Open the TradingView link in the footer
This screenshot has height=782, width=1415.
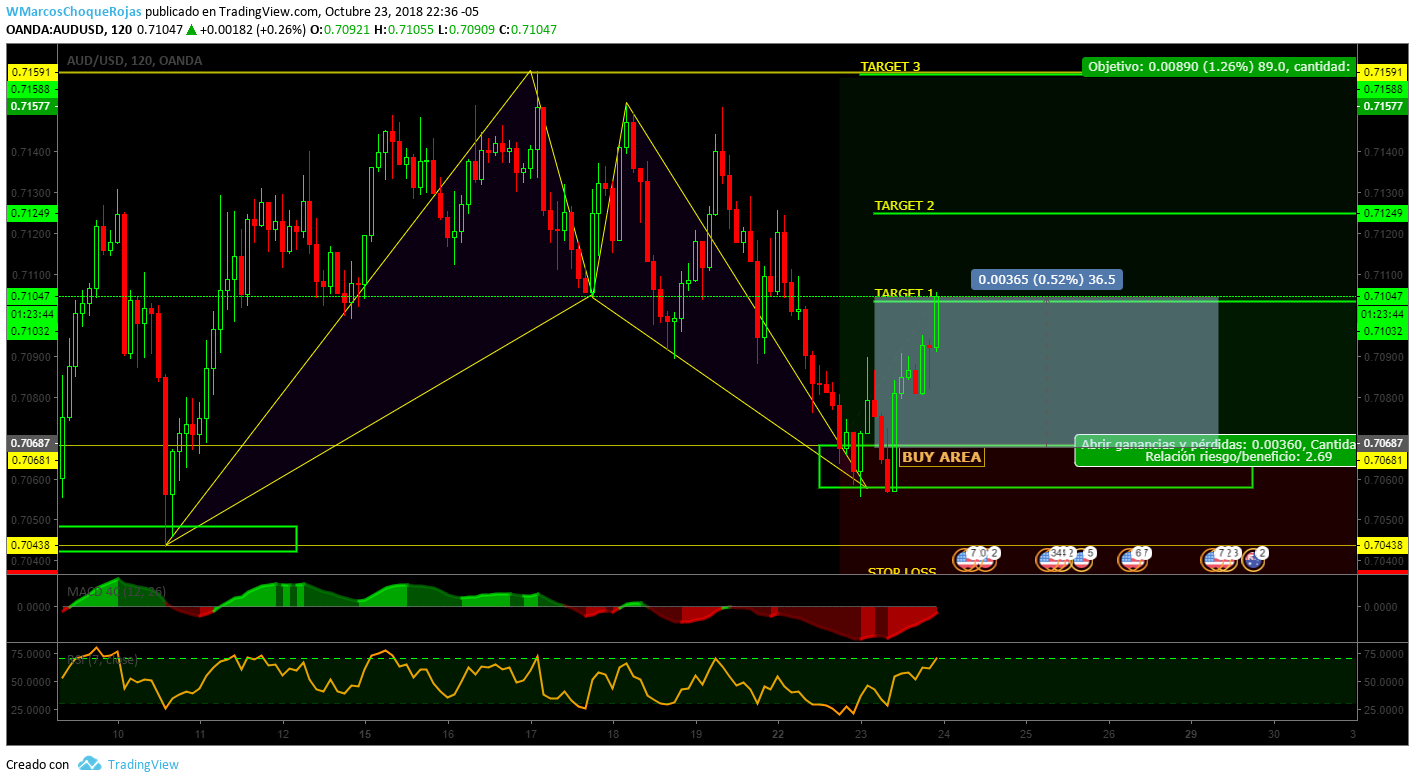pos(142,764)
